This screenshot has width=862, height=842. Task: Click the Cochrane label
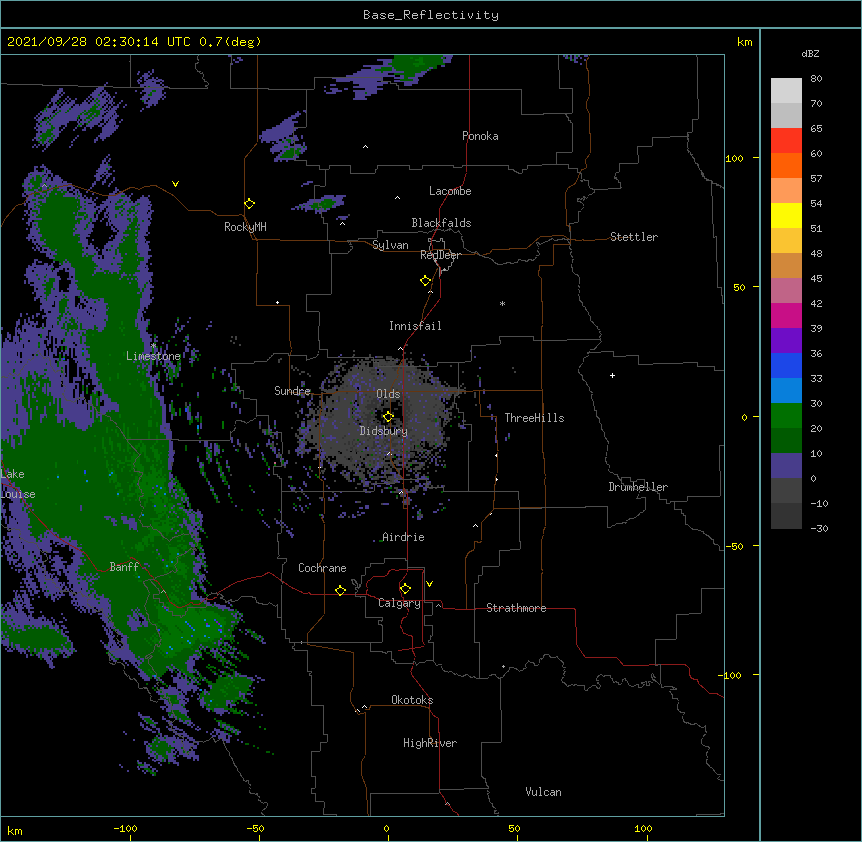coord(322,568)
